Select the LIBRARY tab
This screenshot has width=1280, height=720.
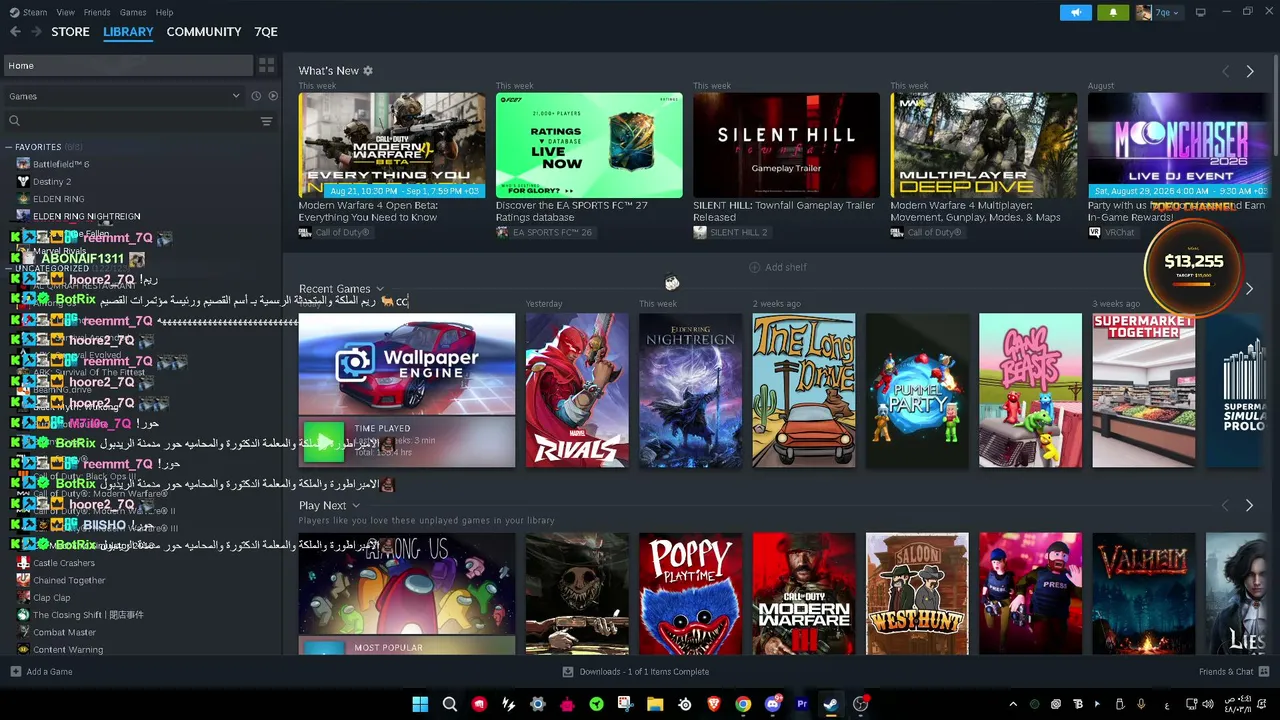click(128, 32)
